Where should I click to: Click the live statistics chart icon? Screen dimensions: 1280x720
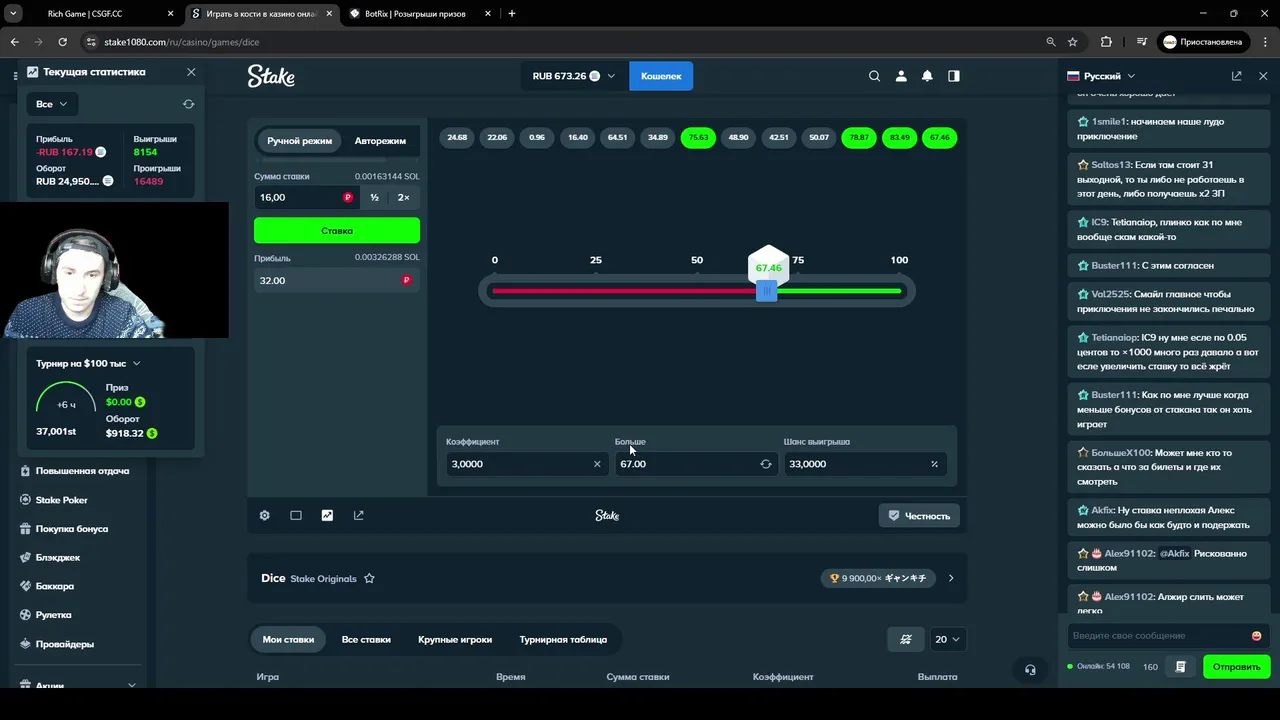click(x=327, y=515)
